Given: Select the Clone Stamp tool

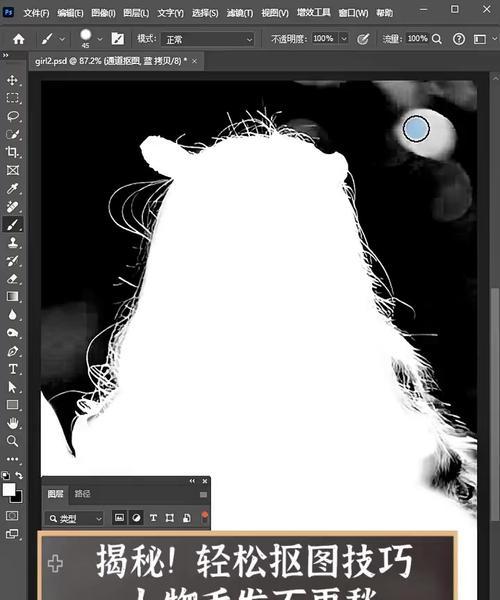Looking at the screenshot, I should coord(12,243).
